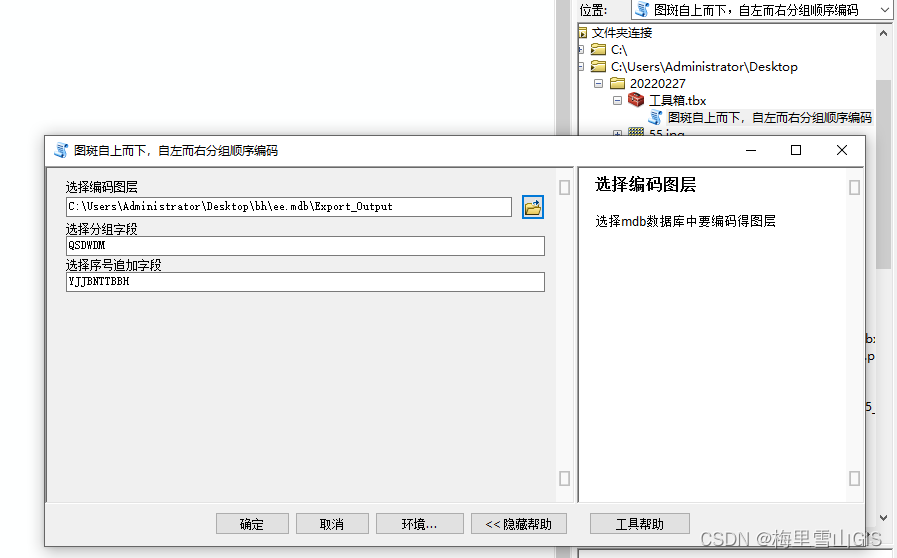Select the 文件夹连接 tree root
This screenshot has height=558, width=897.
622,33
